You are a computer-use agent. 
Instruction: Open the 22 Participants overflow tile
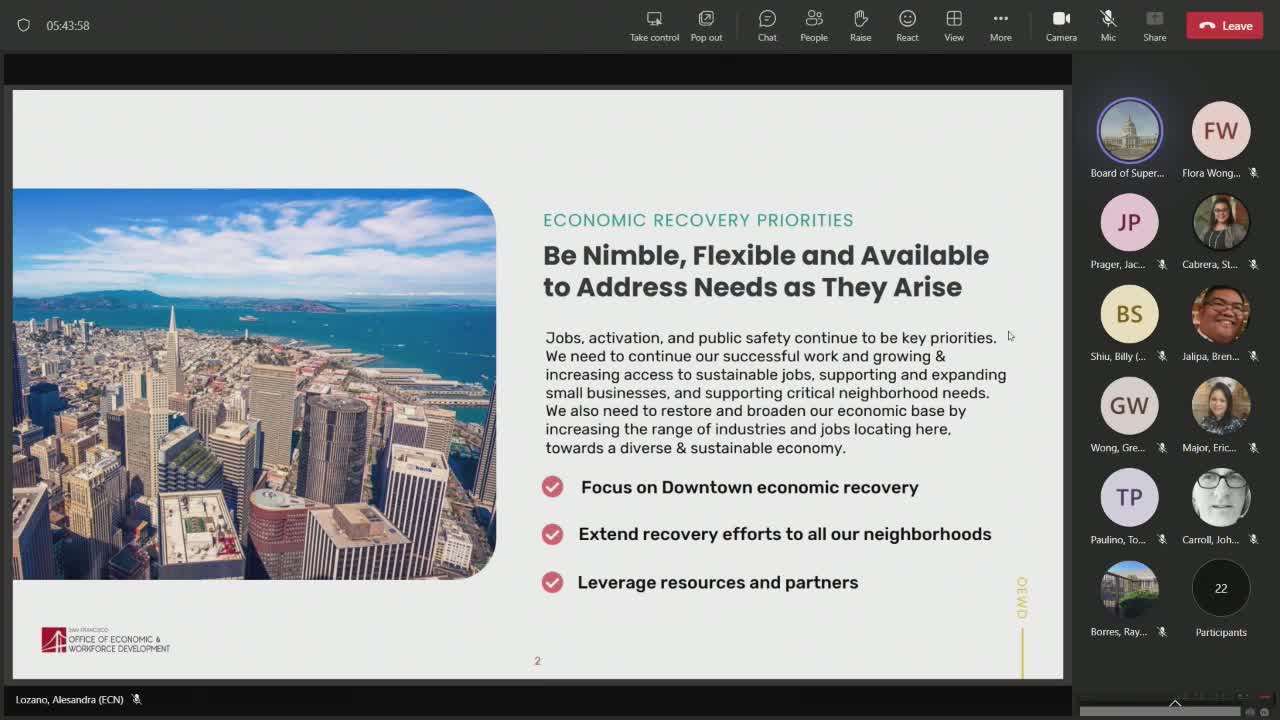point(1220,589)
